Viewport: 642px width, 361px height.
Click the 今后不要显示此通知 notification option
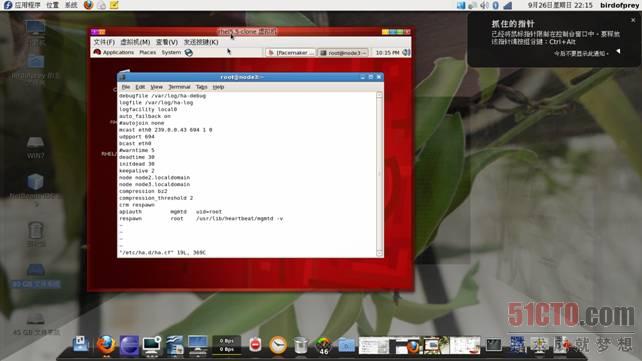pyautogui.click(x=581, y=53)
